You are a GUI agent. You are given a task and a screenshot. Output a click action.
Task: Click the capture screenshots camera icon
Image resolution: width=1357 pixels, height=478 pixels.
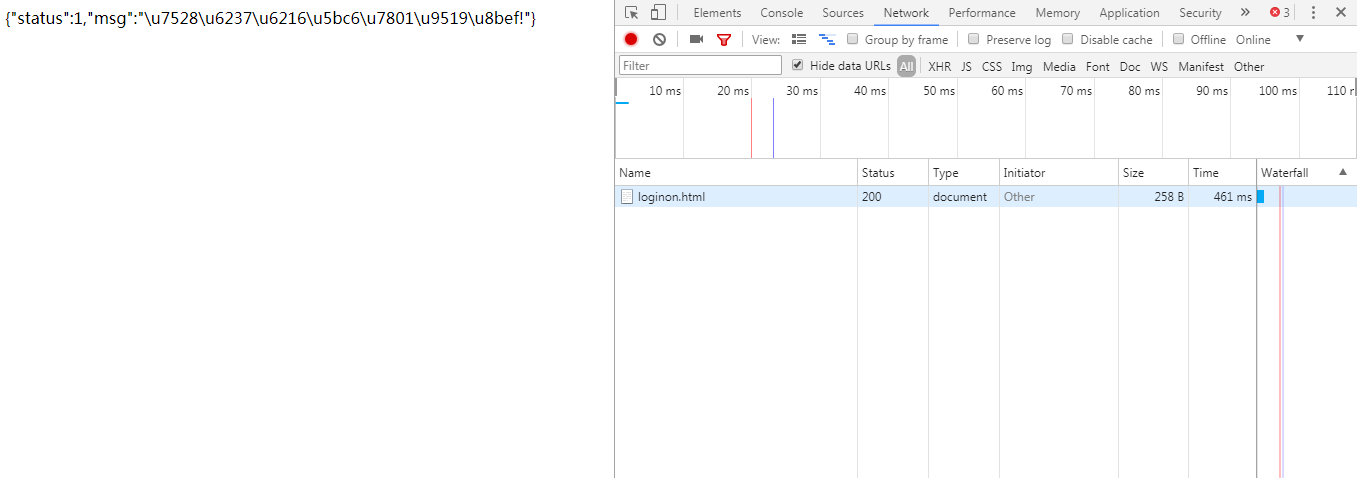696,39
